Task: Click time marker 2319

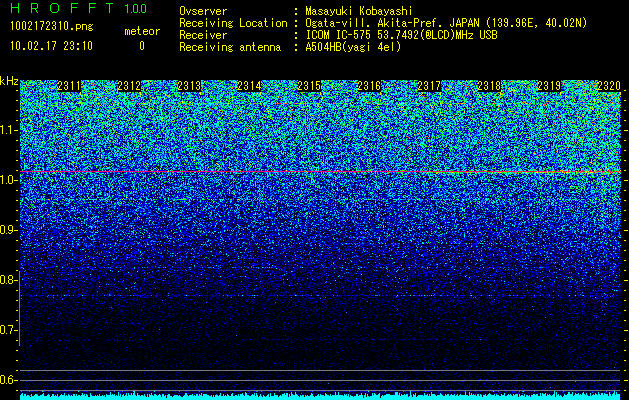Action: [x=549, y=86]
